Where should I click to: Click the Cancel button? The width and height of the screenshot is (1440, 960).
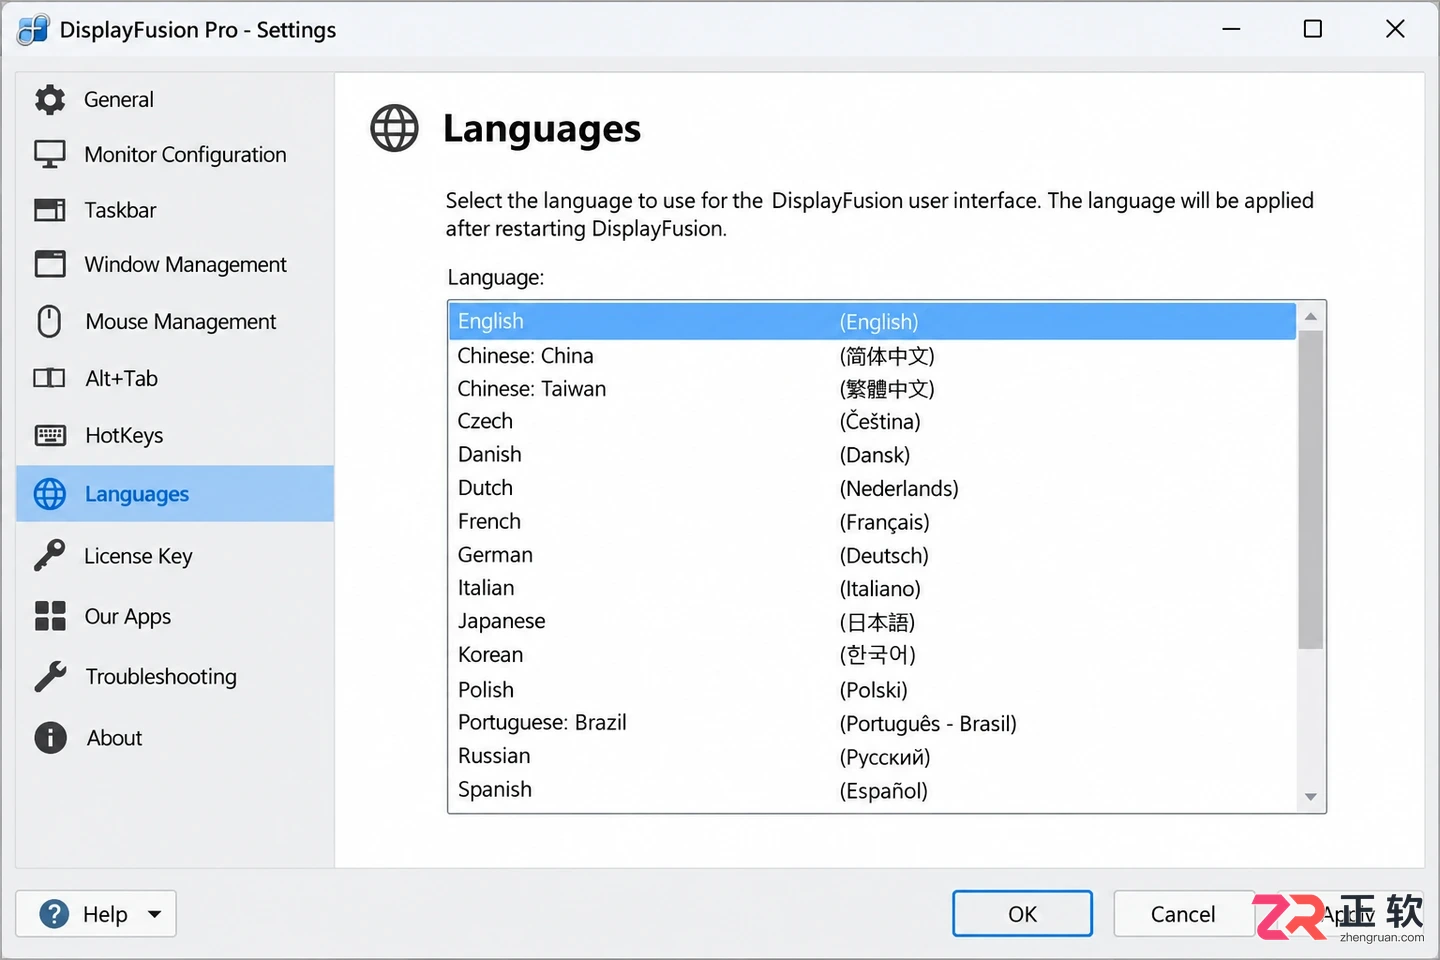[1183, 914]
